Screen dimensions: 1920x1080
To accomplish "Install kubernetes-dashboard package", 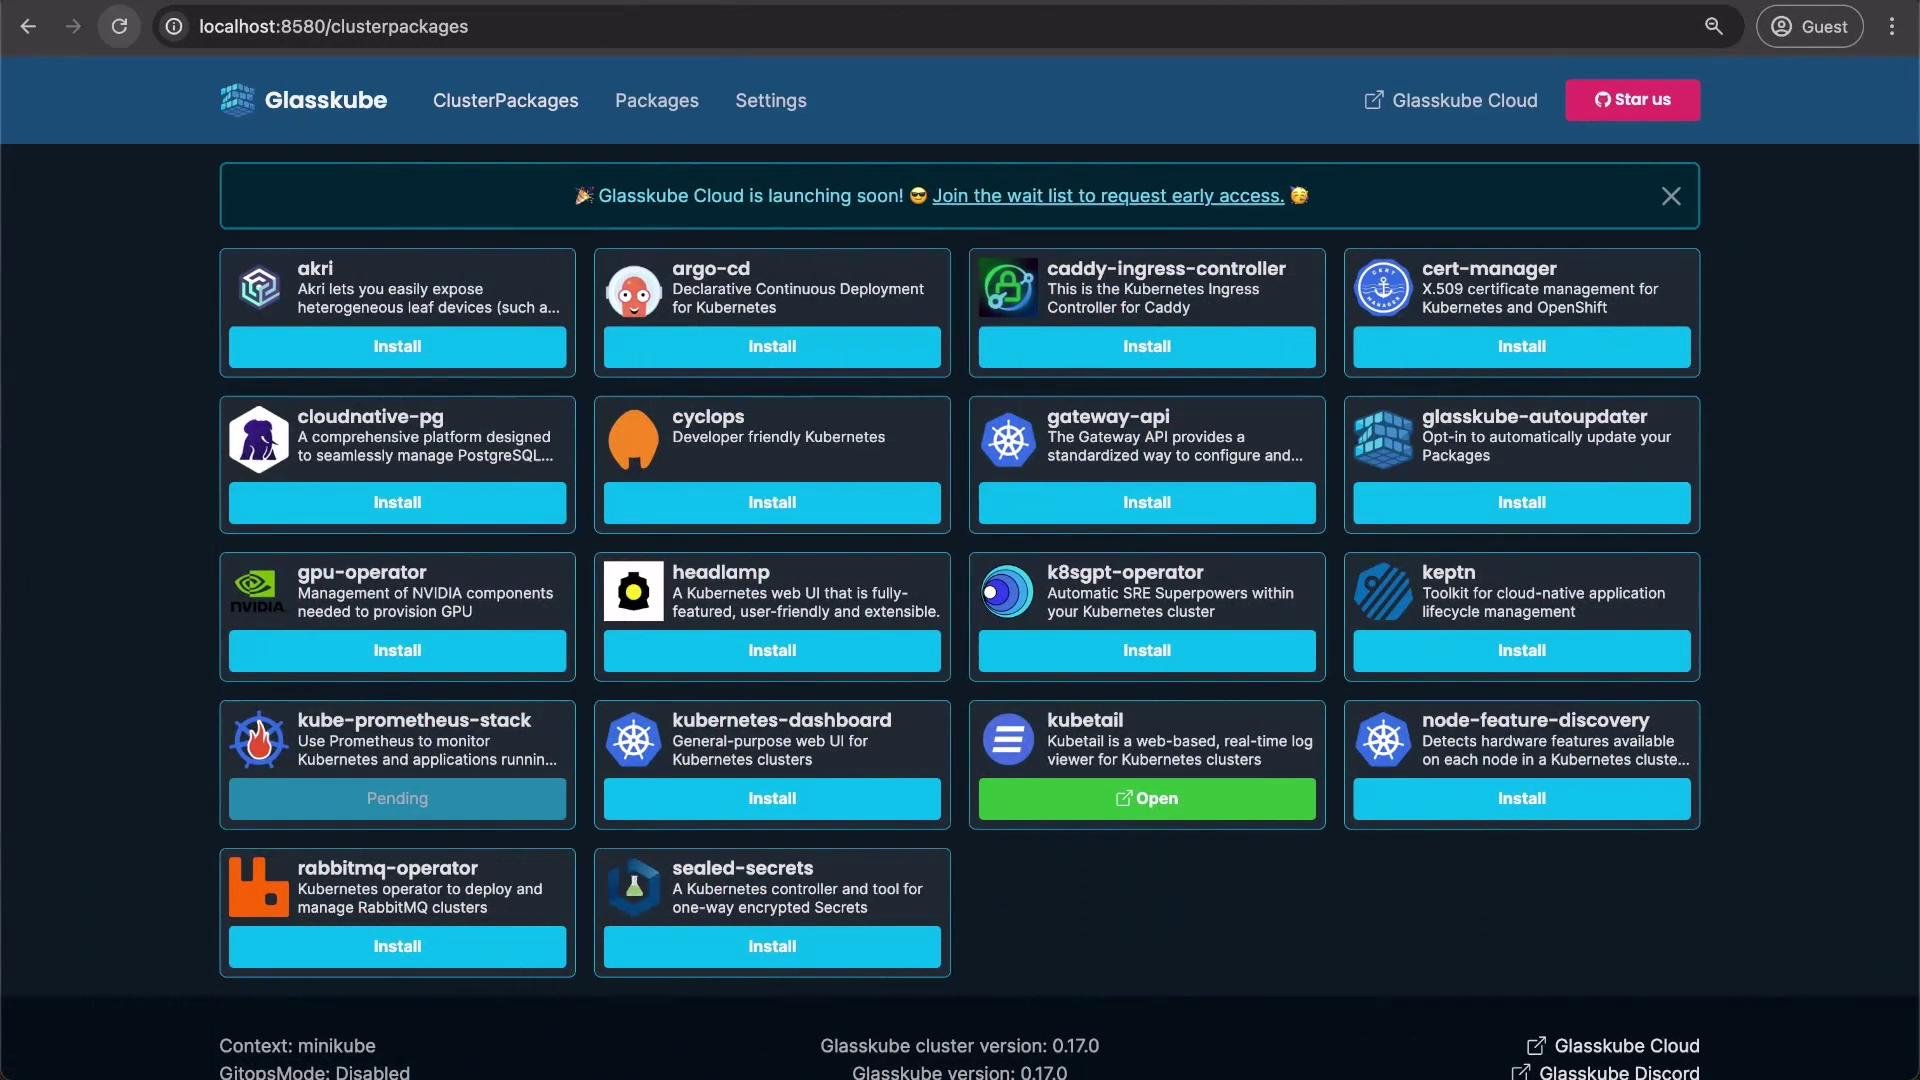I will click(772, 799).
